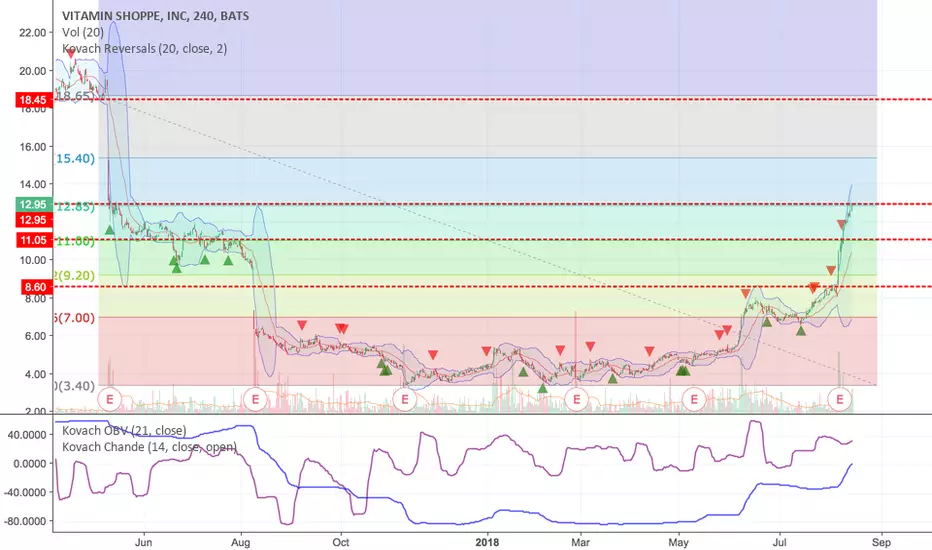
Task: Click the Mar label on time axis
Action: pos(581,542)
